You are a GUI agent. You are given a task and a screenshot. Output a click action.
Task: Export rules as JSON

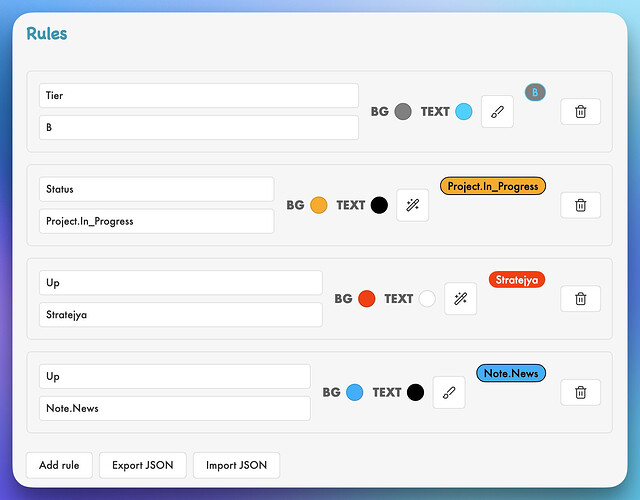(x=142, y=465)
